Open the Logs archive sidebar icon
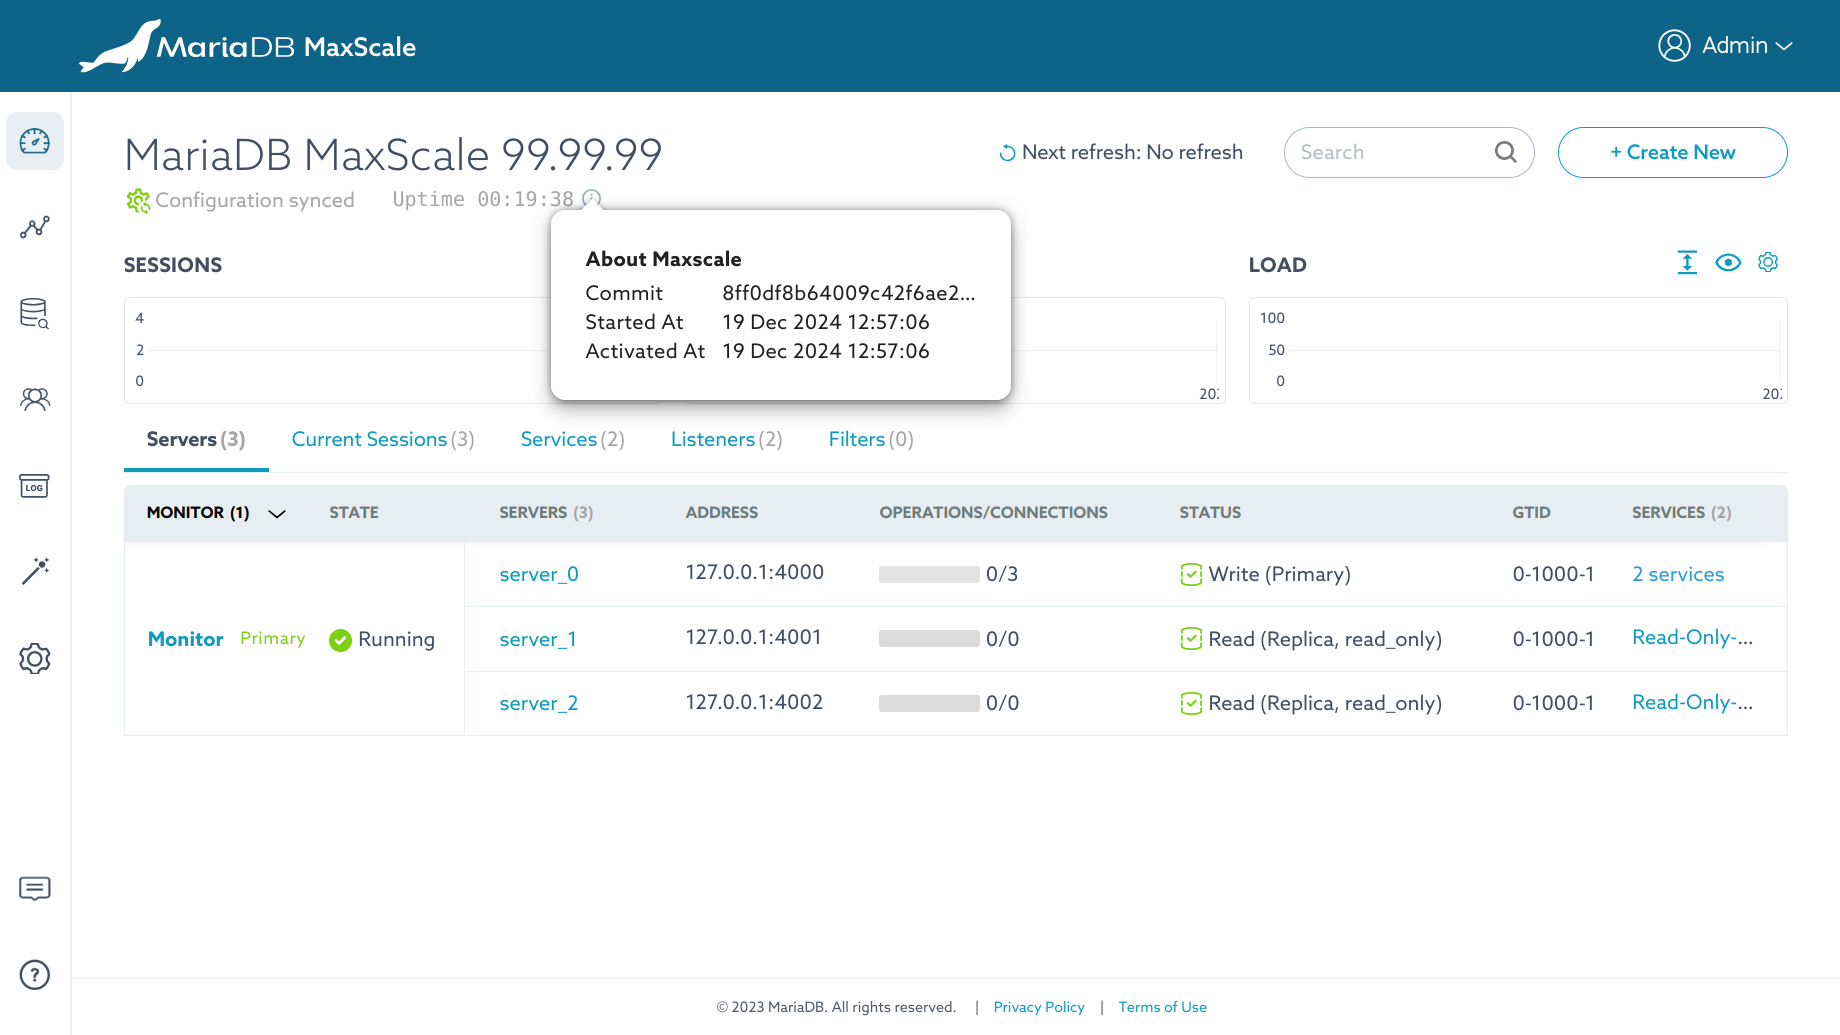Image resolution: width=1840 pixels, height=1035 pixels. (x=35, y=487)
